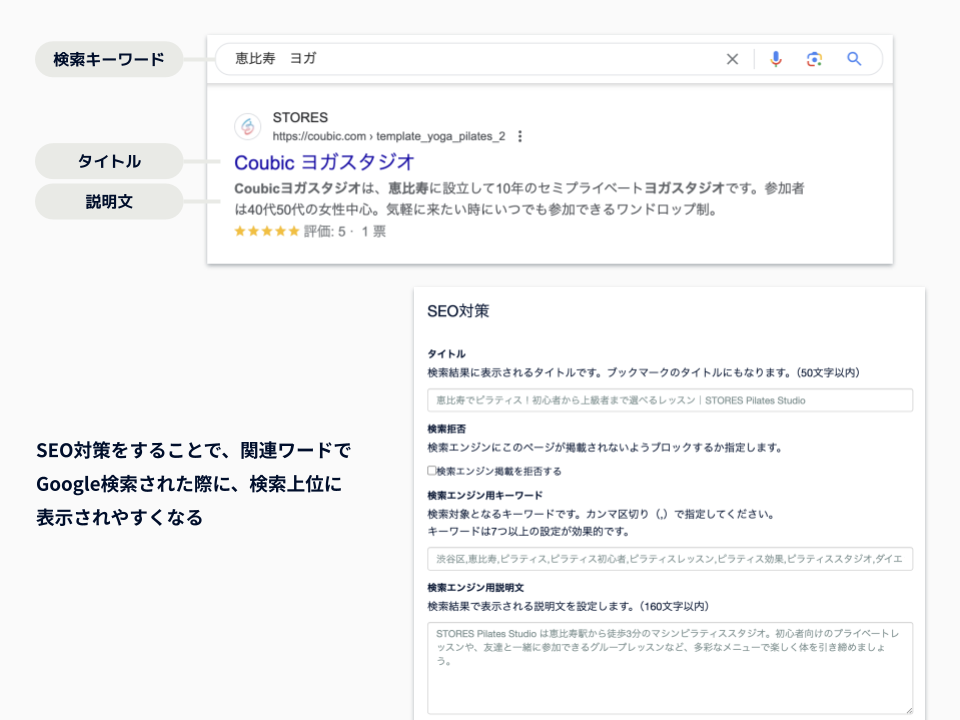960x720 pixels.
Task: Open Google Lens image search icon
Action: click(x=814, y=59)
